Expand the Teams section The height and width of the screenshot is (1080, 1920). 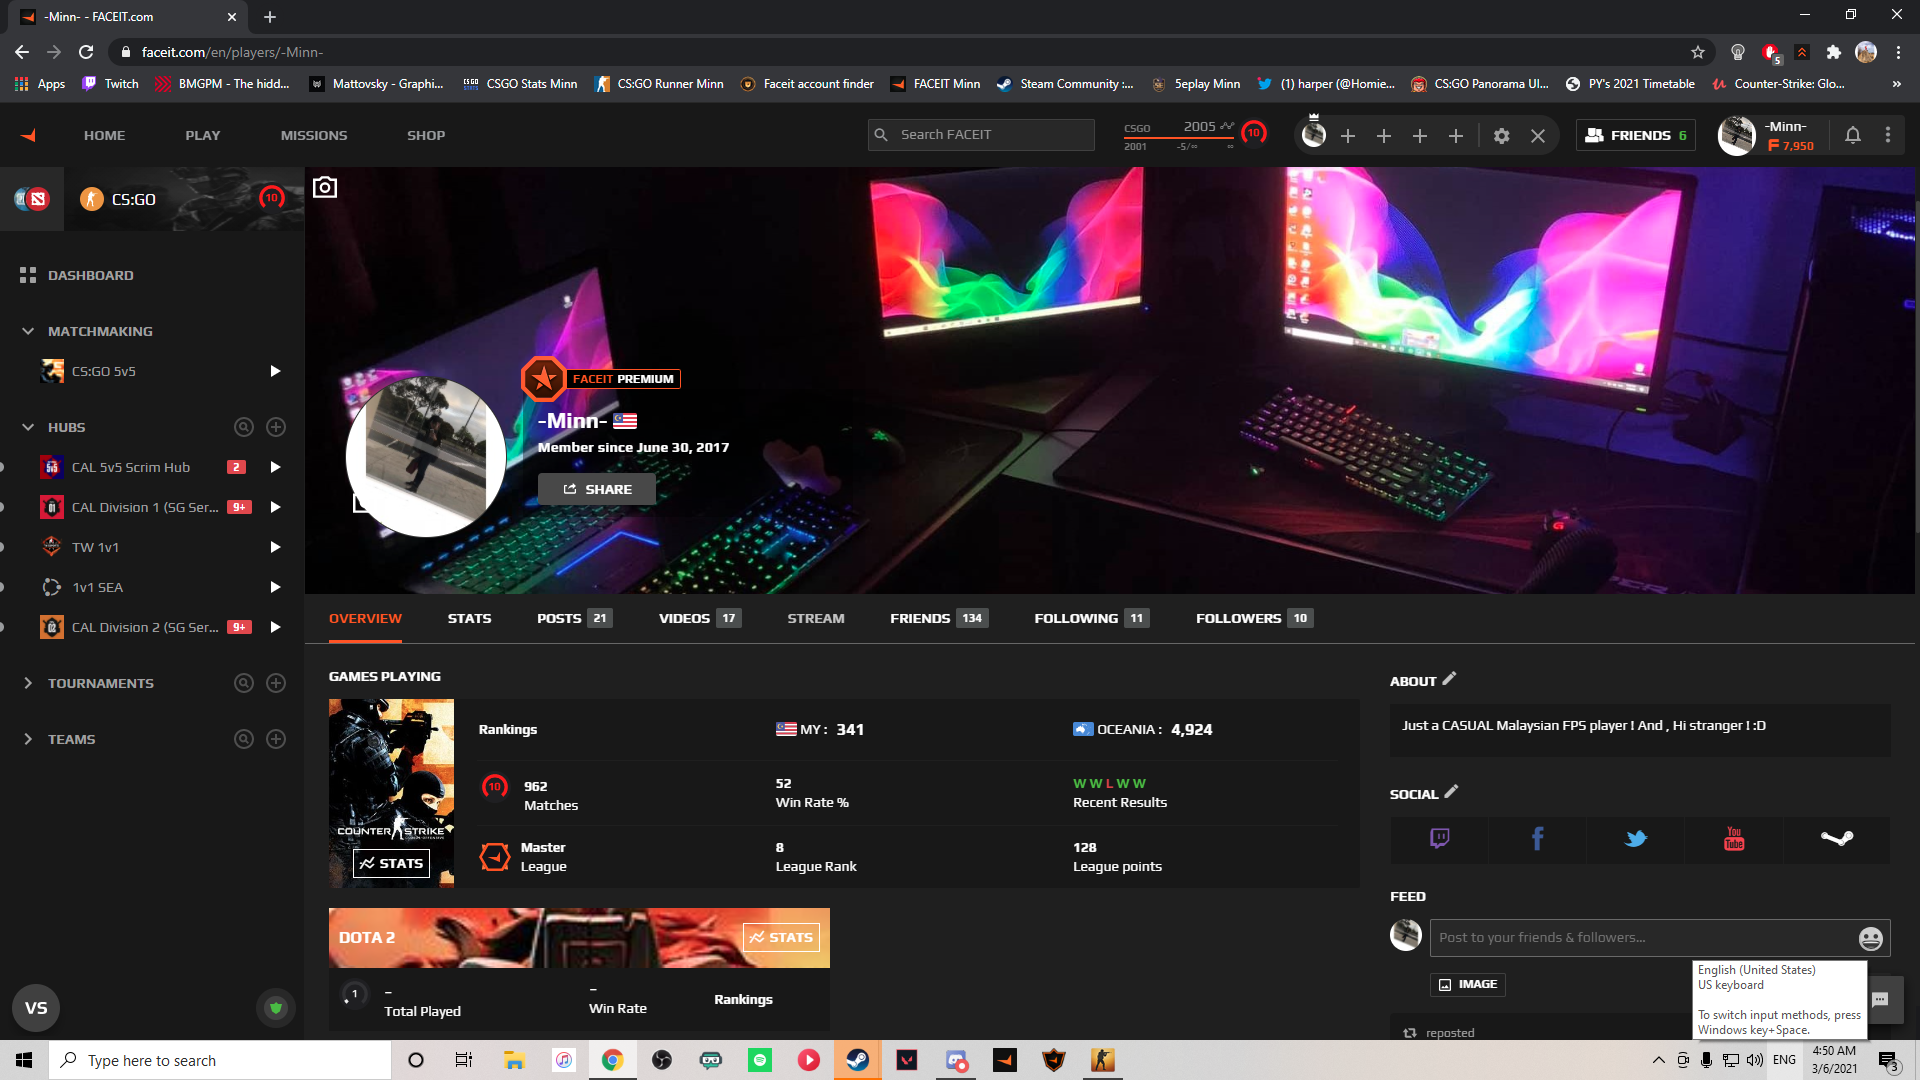click(x=28, y=739)
